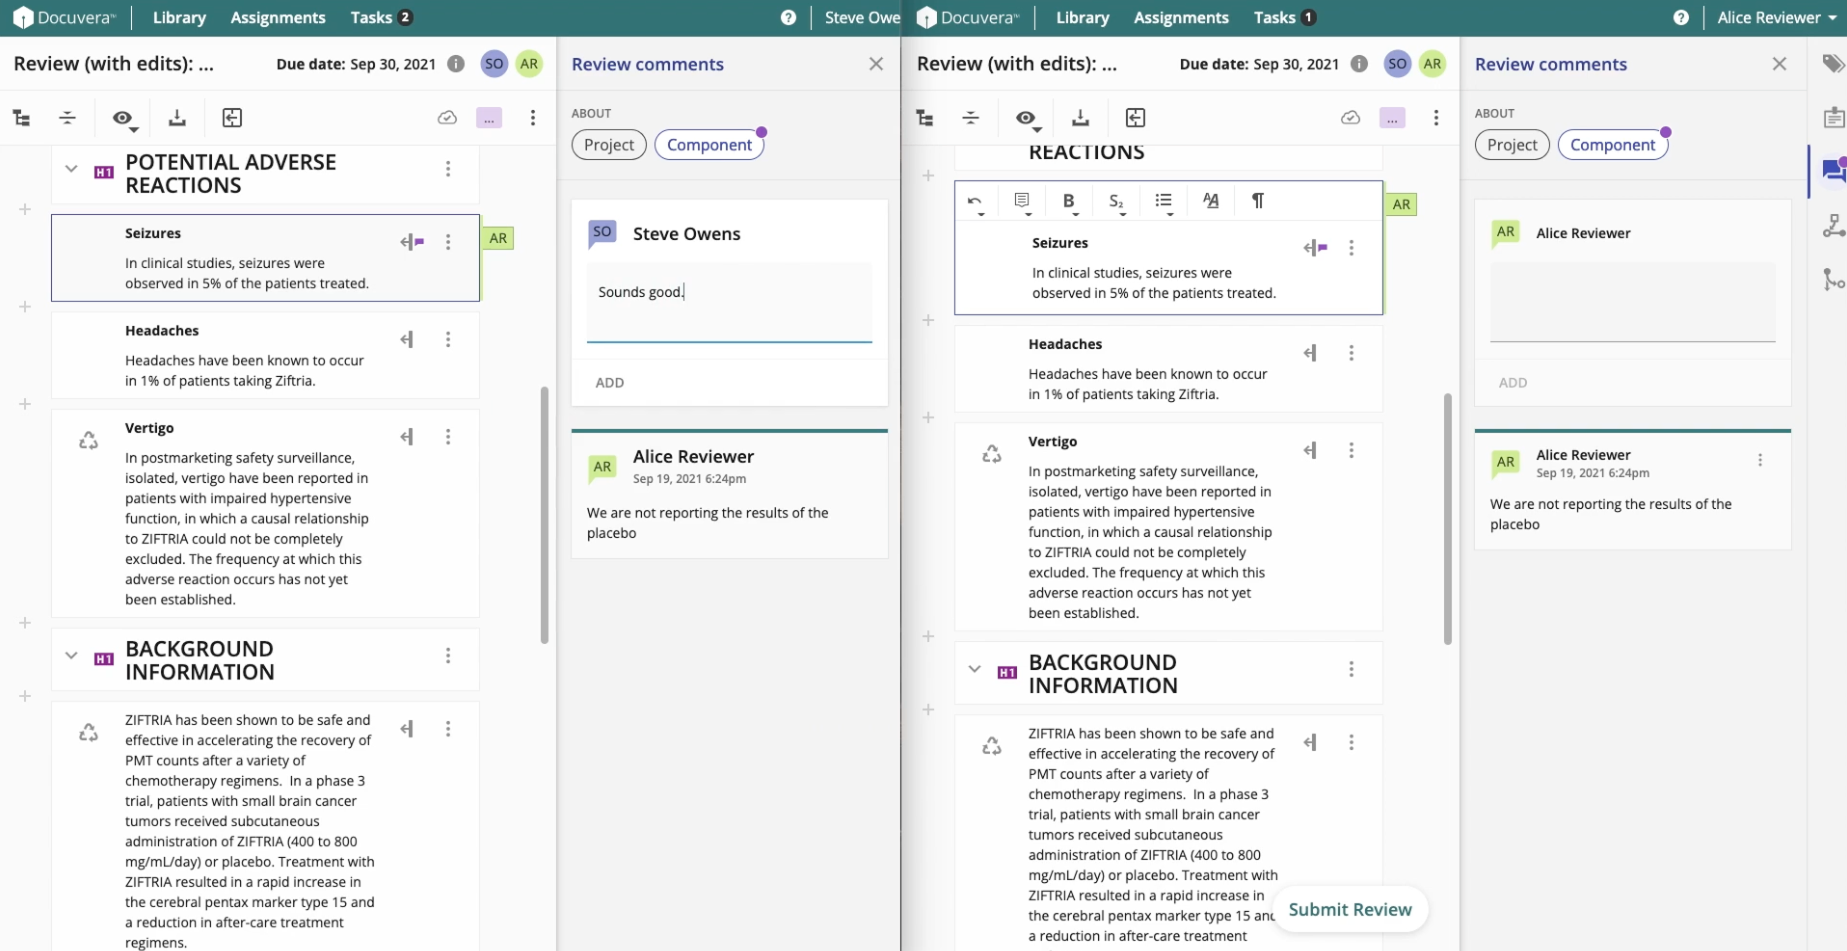Image resolution: width=1847 pixels, height=951 pixels.
Task: Click SO avatar in left window header
Action: 494,64
